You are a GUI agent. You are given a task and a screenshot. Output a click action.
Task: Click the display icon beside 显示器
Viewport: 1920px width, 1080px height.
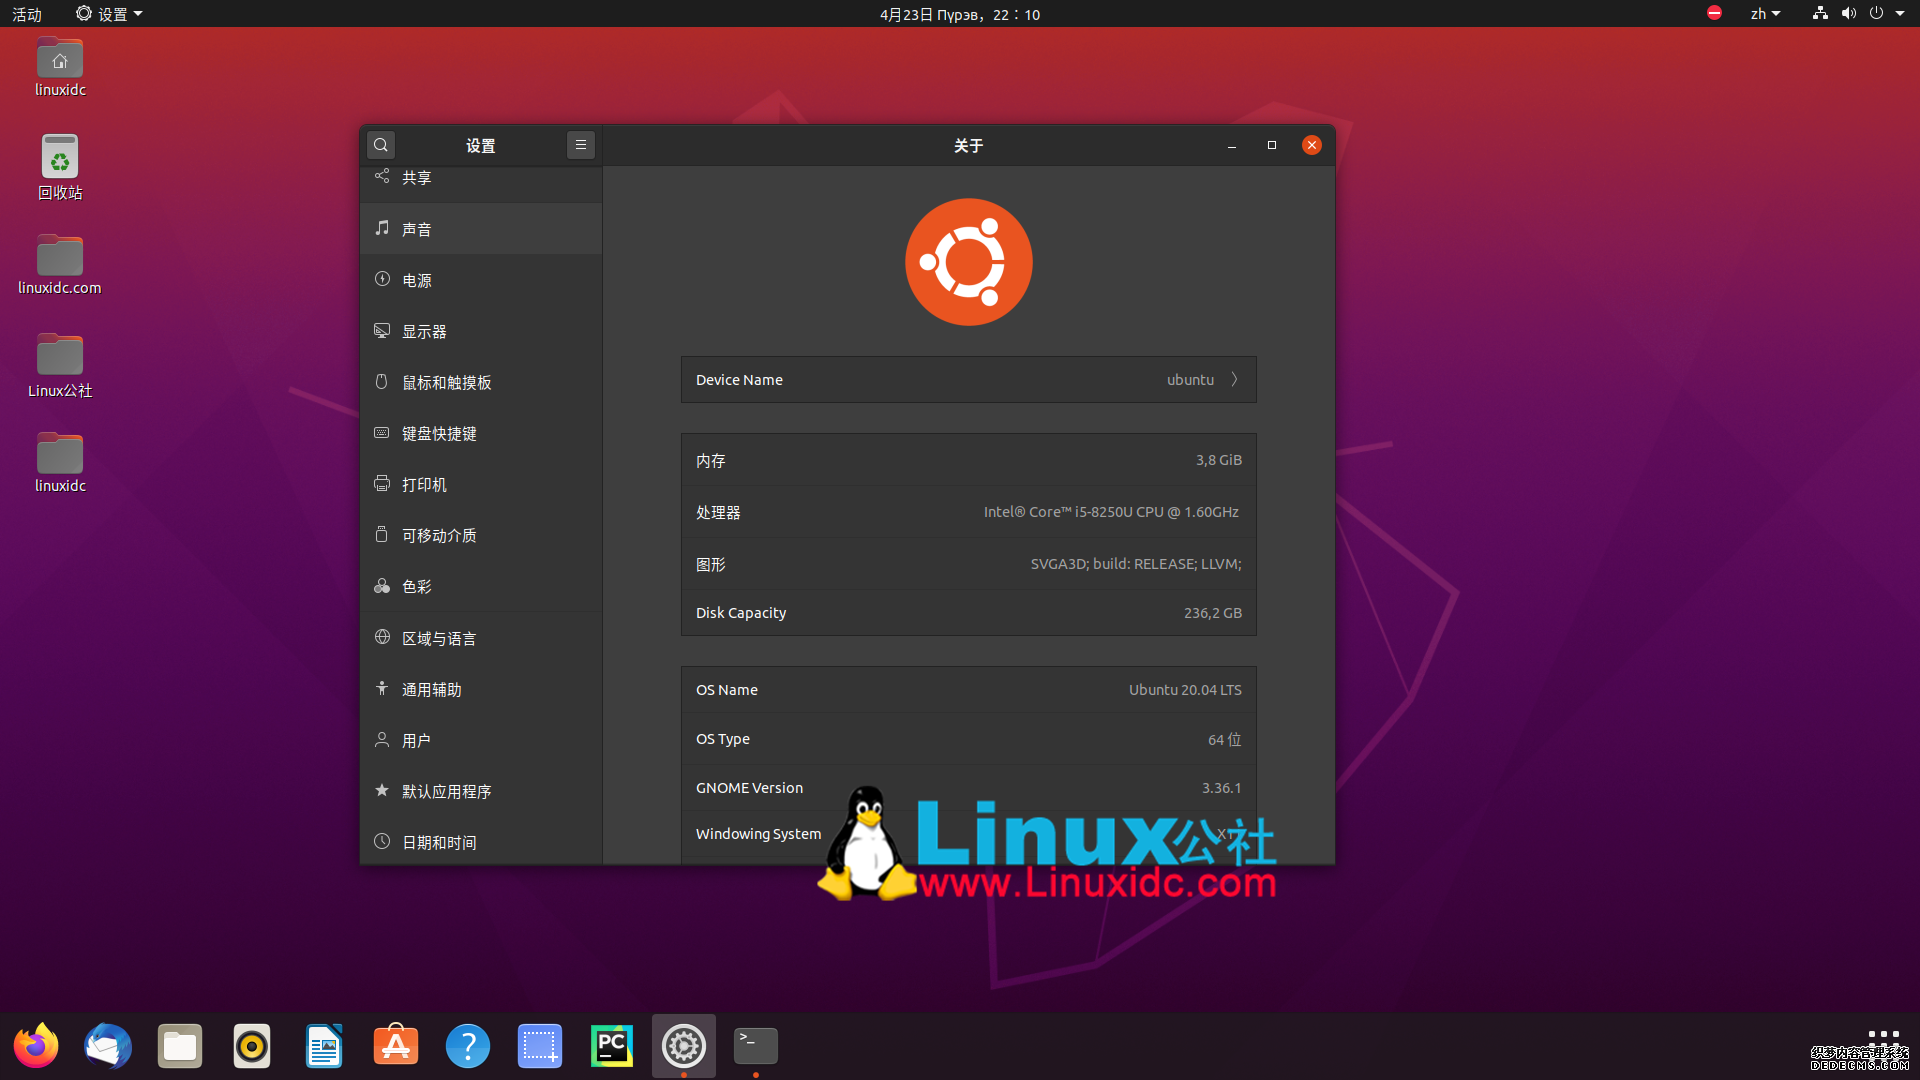pos(382,330)
